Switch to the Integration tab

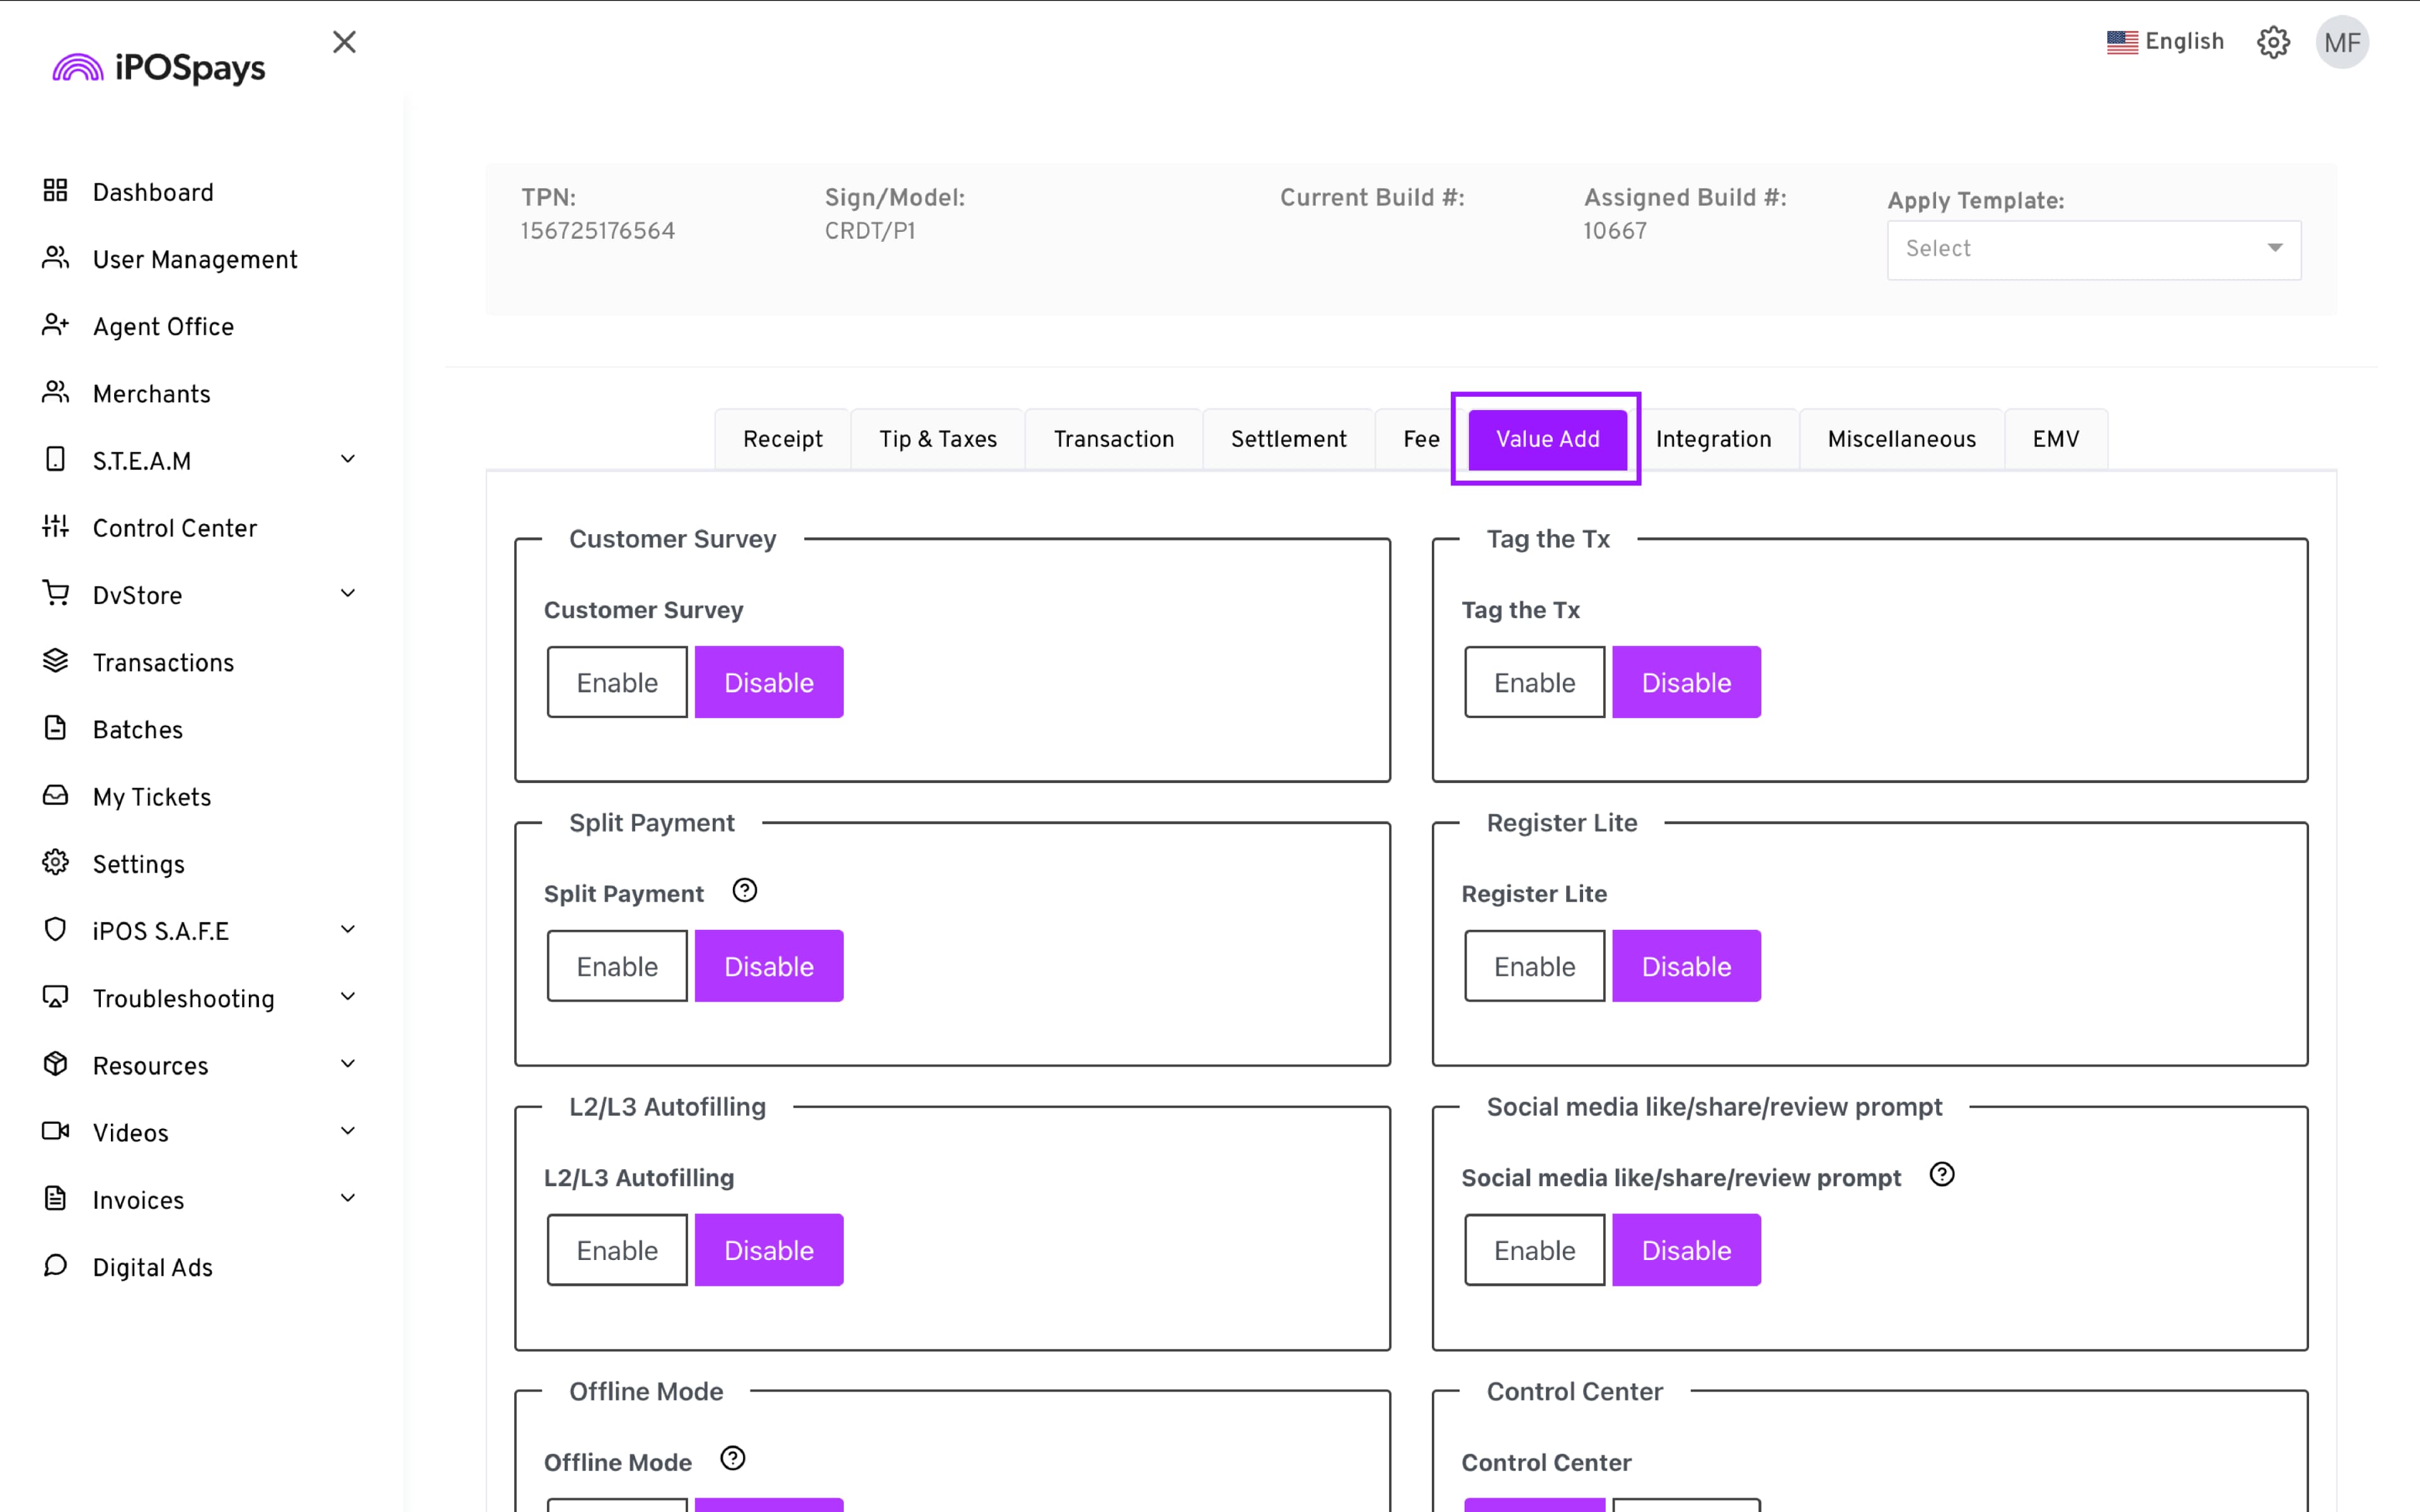click(x=1712, y=439)
